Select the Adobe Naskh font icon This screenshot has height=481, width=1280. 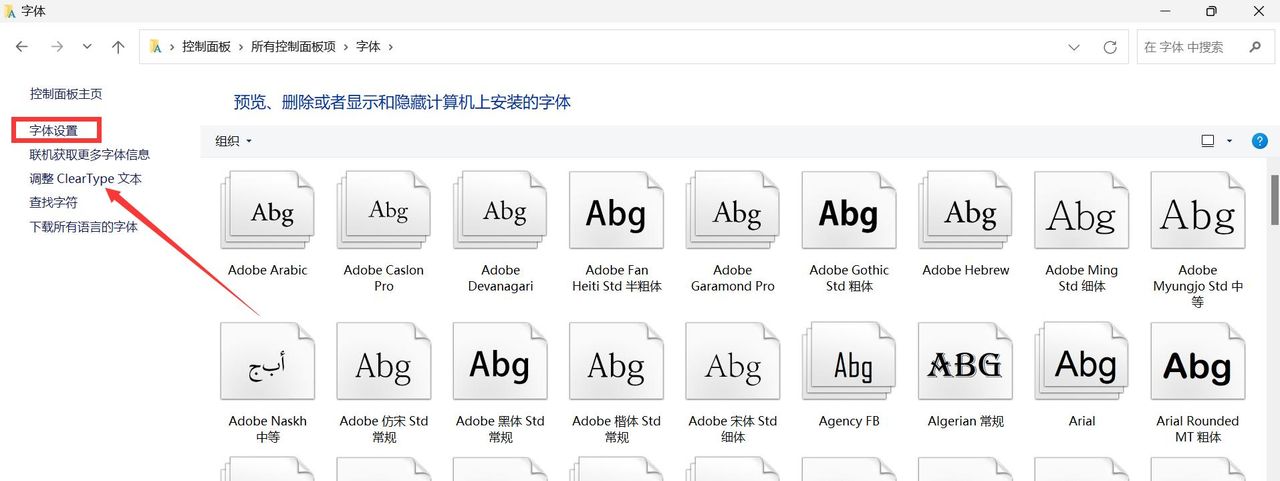[x=267, y=362]
